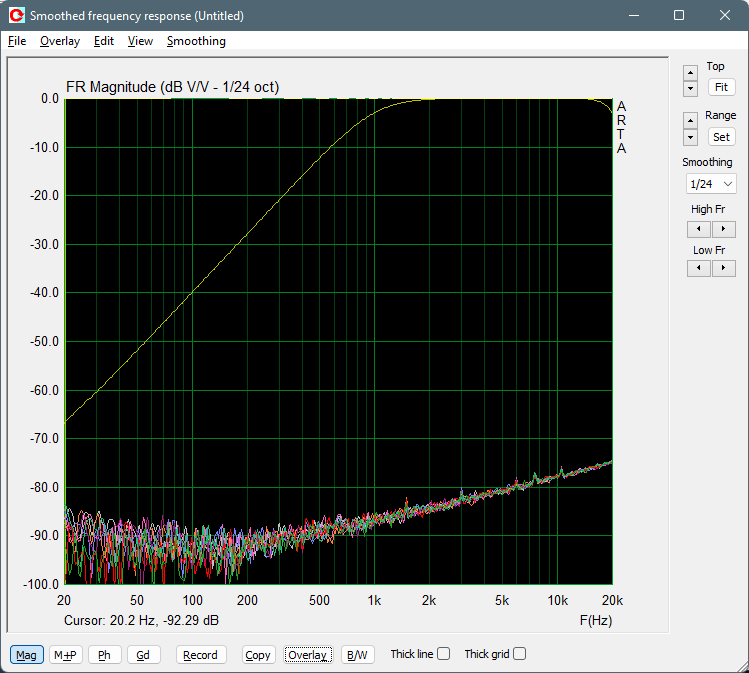Maximize the Smoothed frequency response window

coord(679,15)
